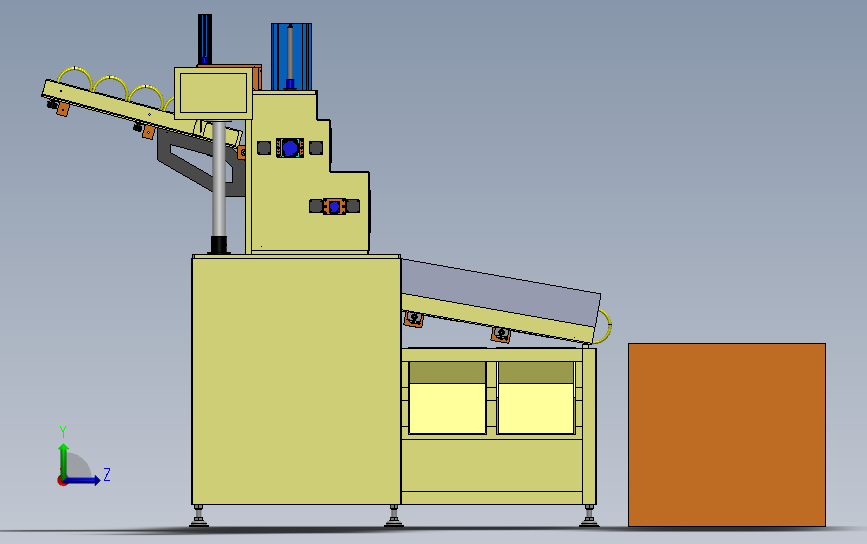Select the grey vertical support pole under the monitor
The width and height of the screenshot is (867, 544).
(x=219, y=179)
